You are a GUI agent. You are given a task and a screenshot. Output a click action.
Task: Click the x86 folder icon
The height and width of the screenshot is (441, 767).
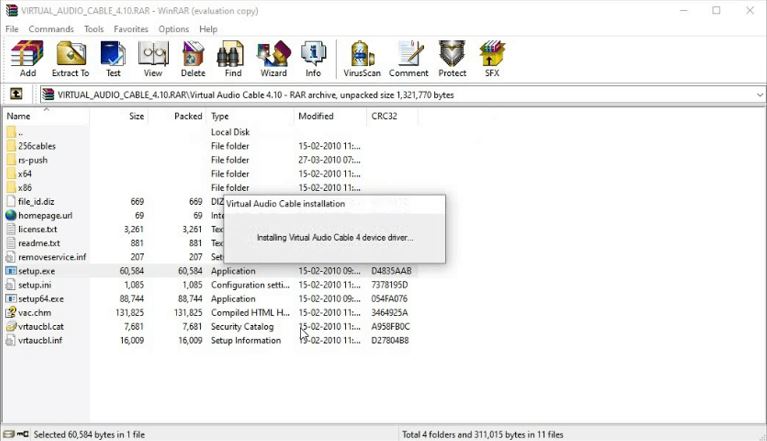pyautogui.click(x=11, y=187)
